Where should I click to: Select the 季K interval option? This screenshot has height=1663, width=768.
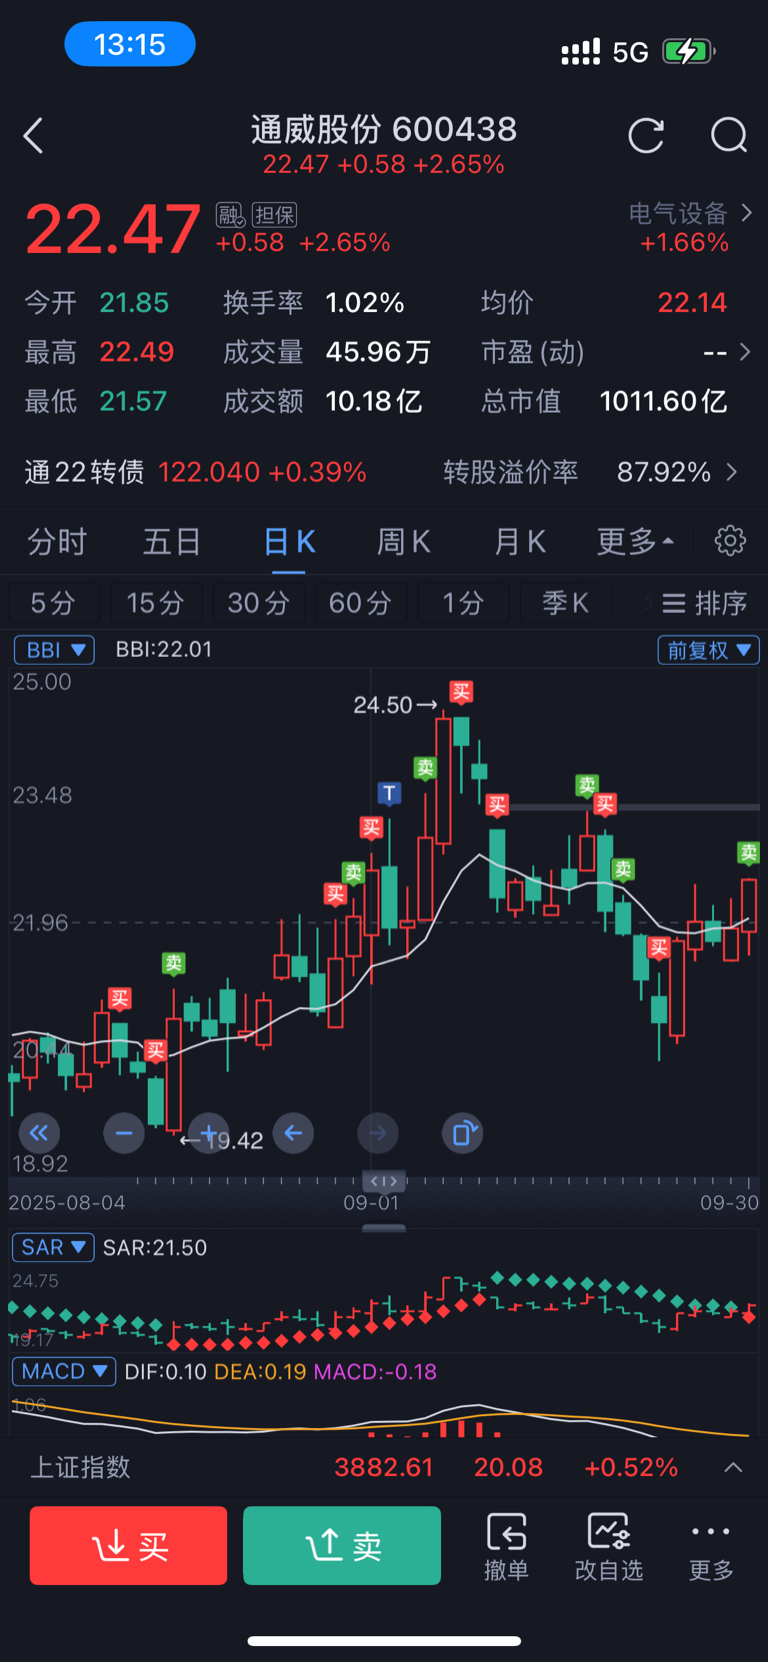coord(565,603)
